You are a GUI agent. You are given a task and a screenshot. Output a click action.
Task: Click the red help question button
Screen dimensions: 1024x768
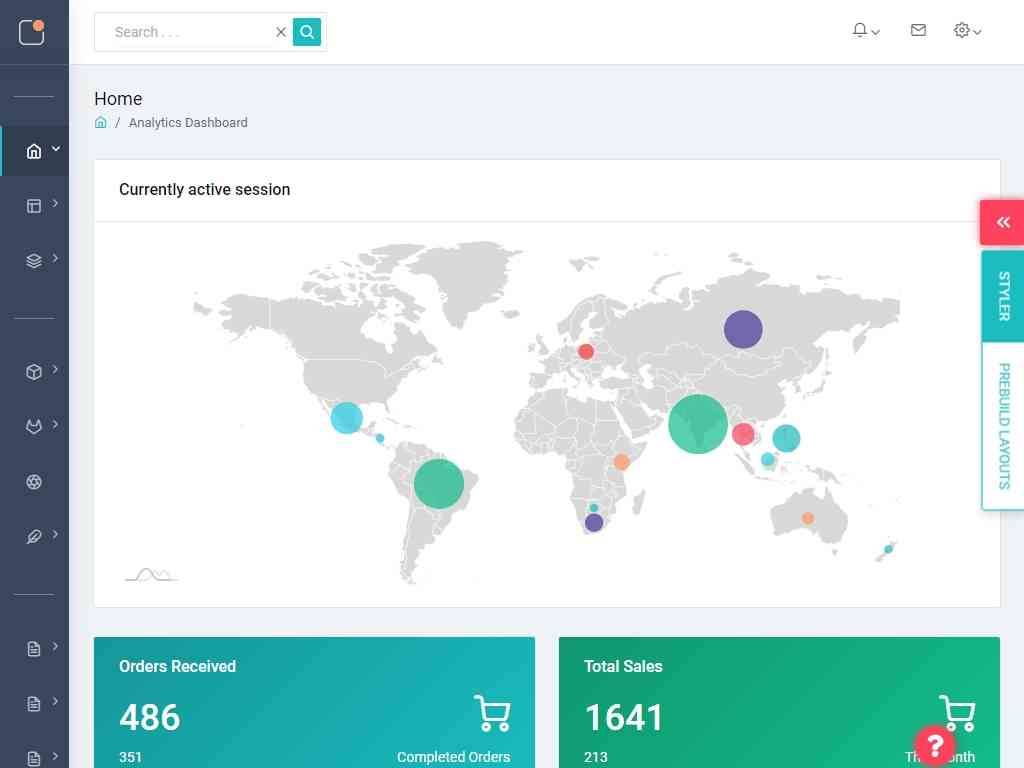point(935,745)
